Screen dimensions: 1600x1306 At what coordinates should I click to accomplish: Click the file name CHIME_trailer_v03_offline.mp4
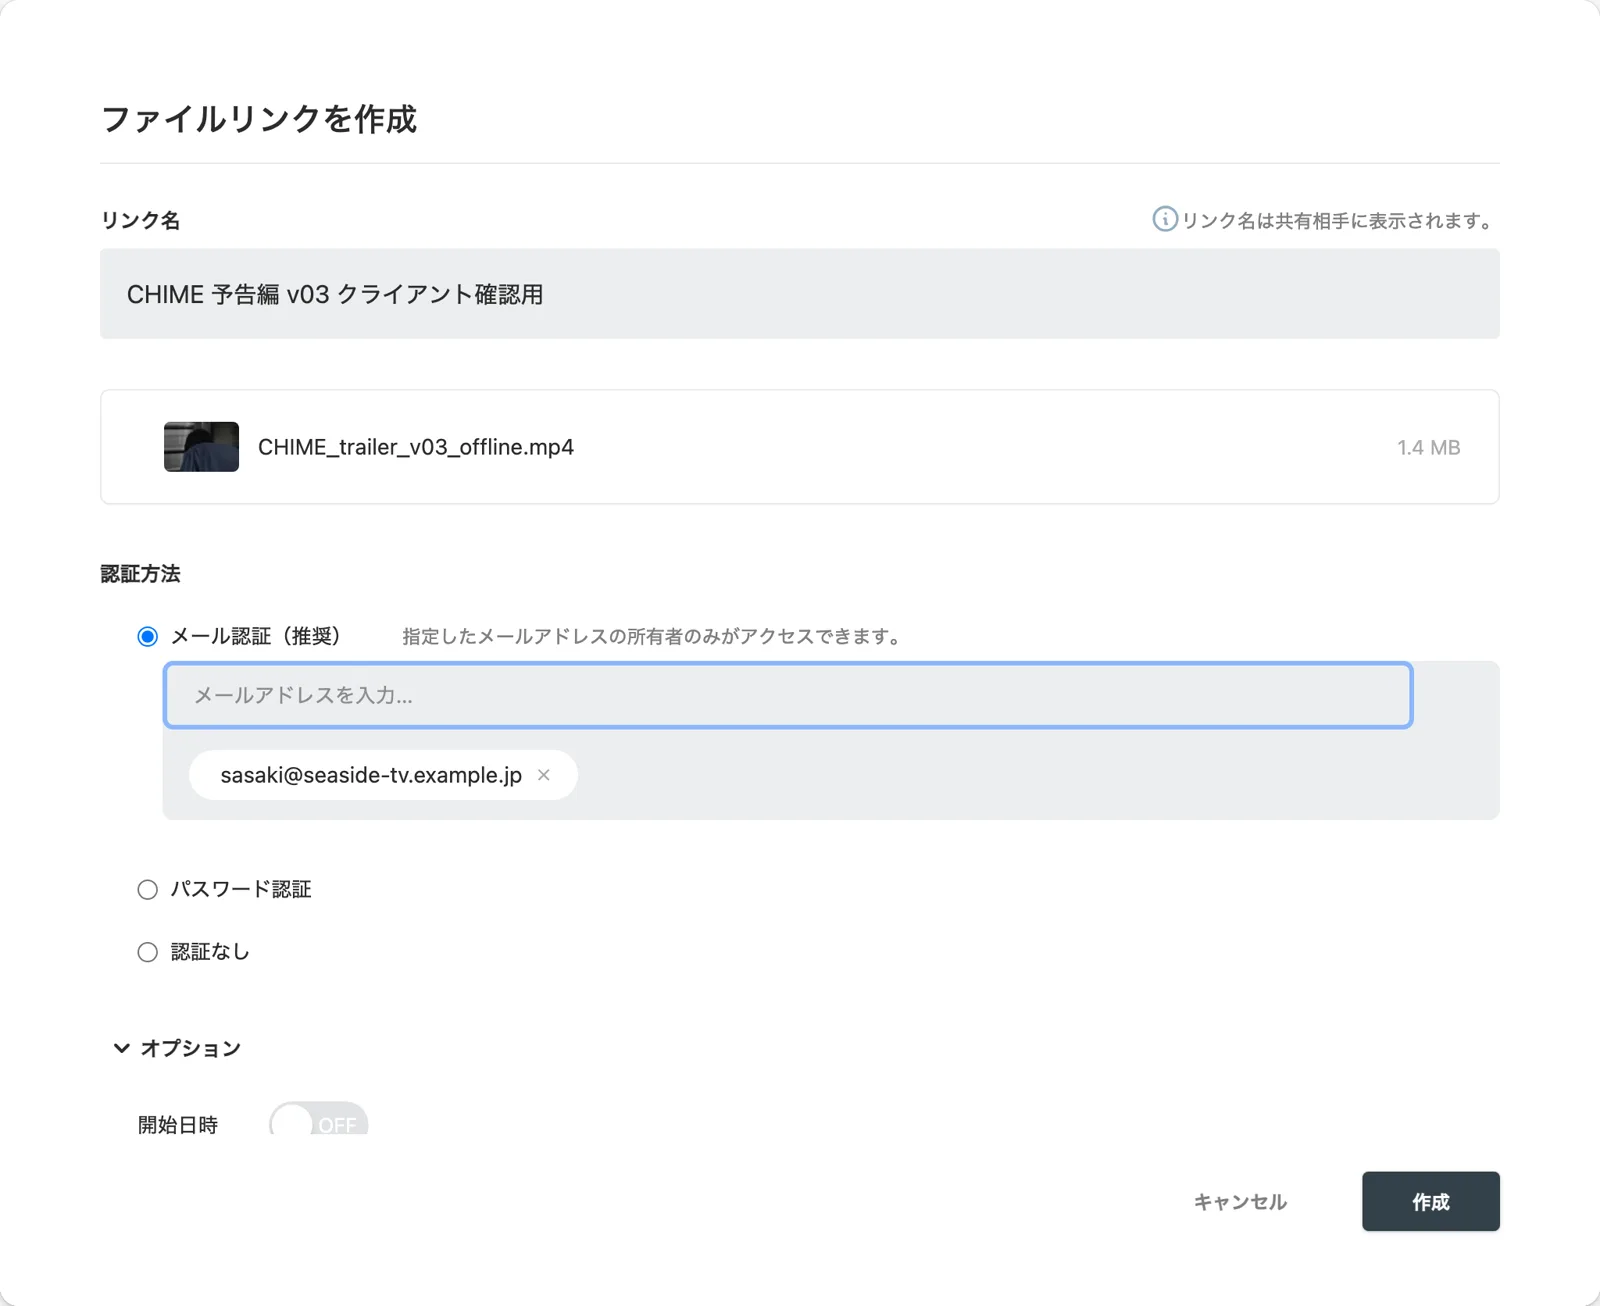416,447
